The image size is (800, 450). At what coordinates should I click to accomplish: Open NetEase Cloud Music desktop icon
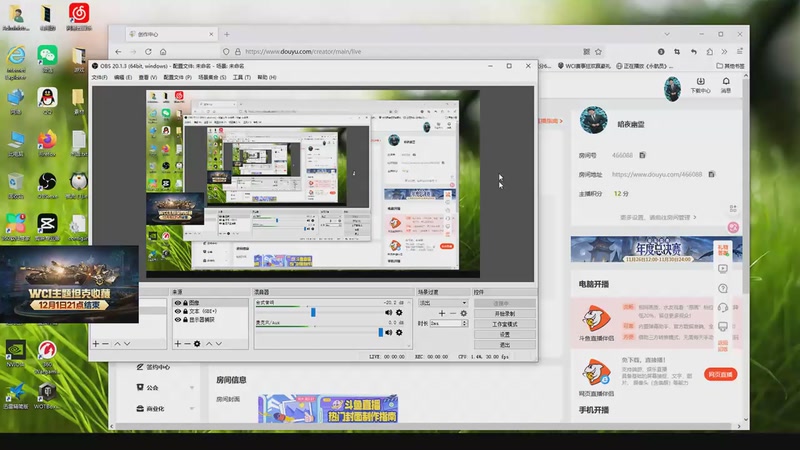point(79,14)
